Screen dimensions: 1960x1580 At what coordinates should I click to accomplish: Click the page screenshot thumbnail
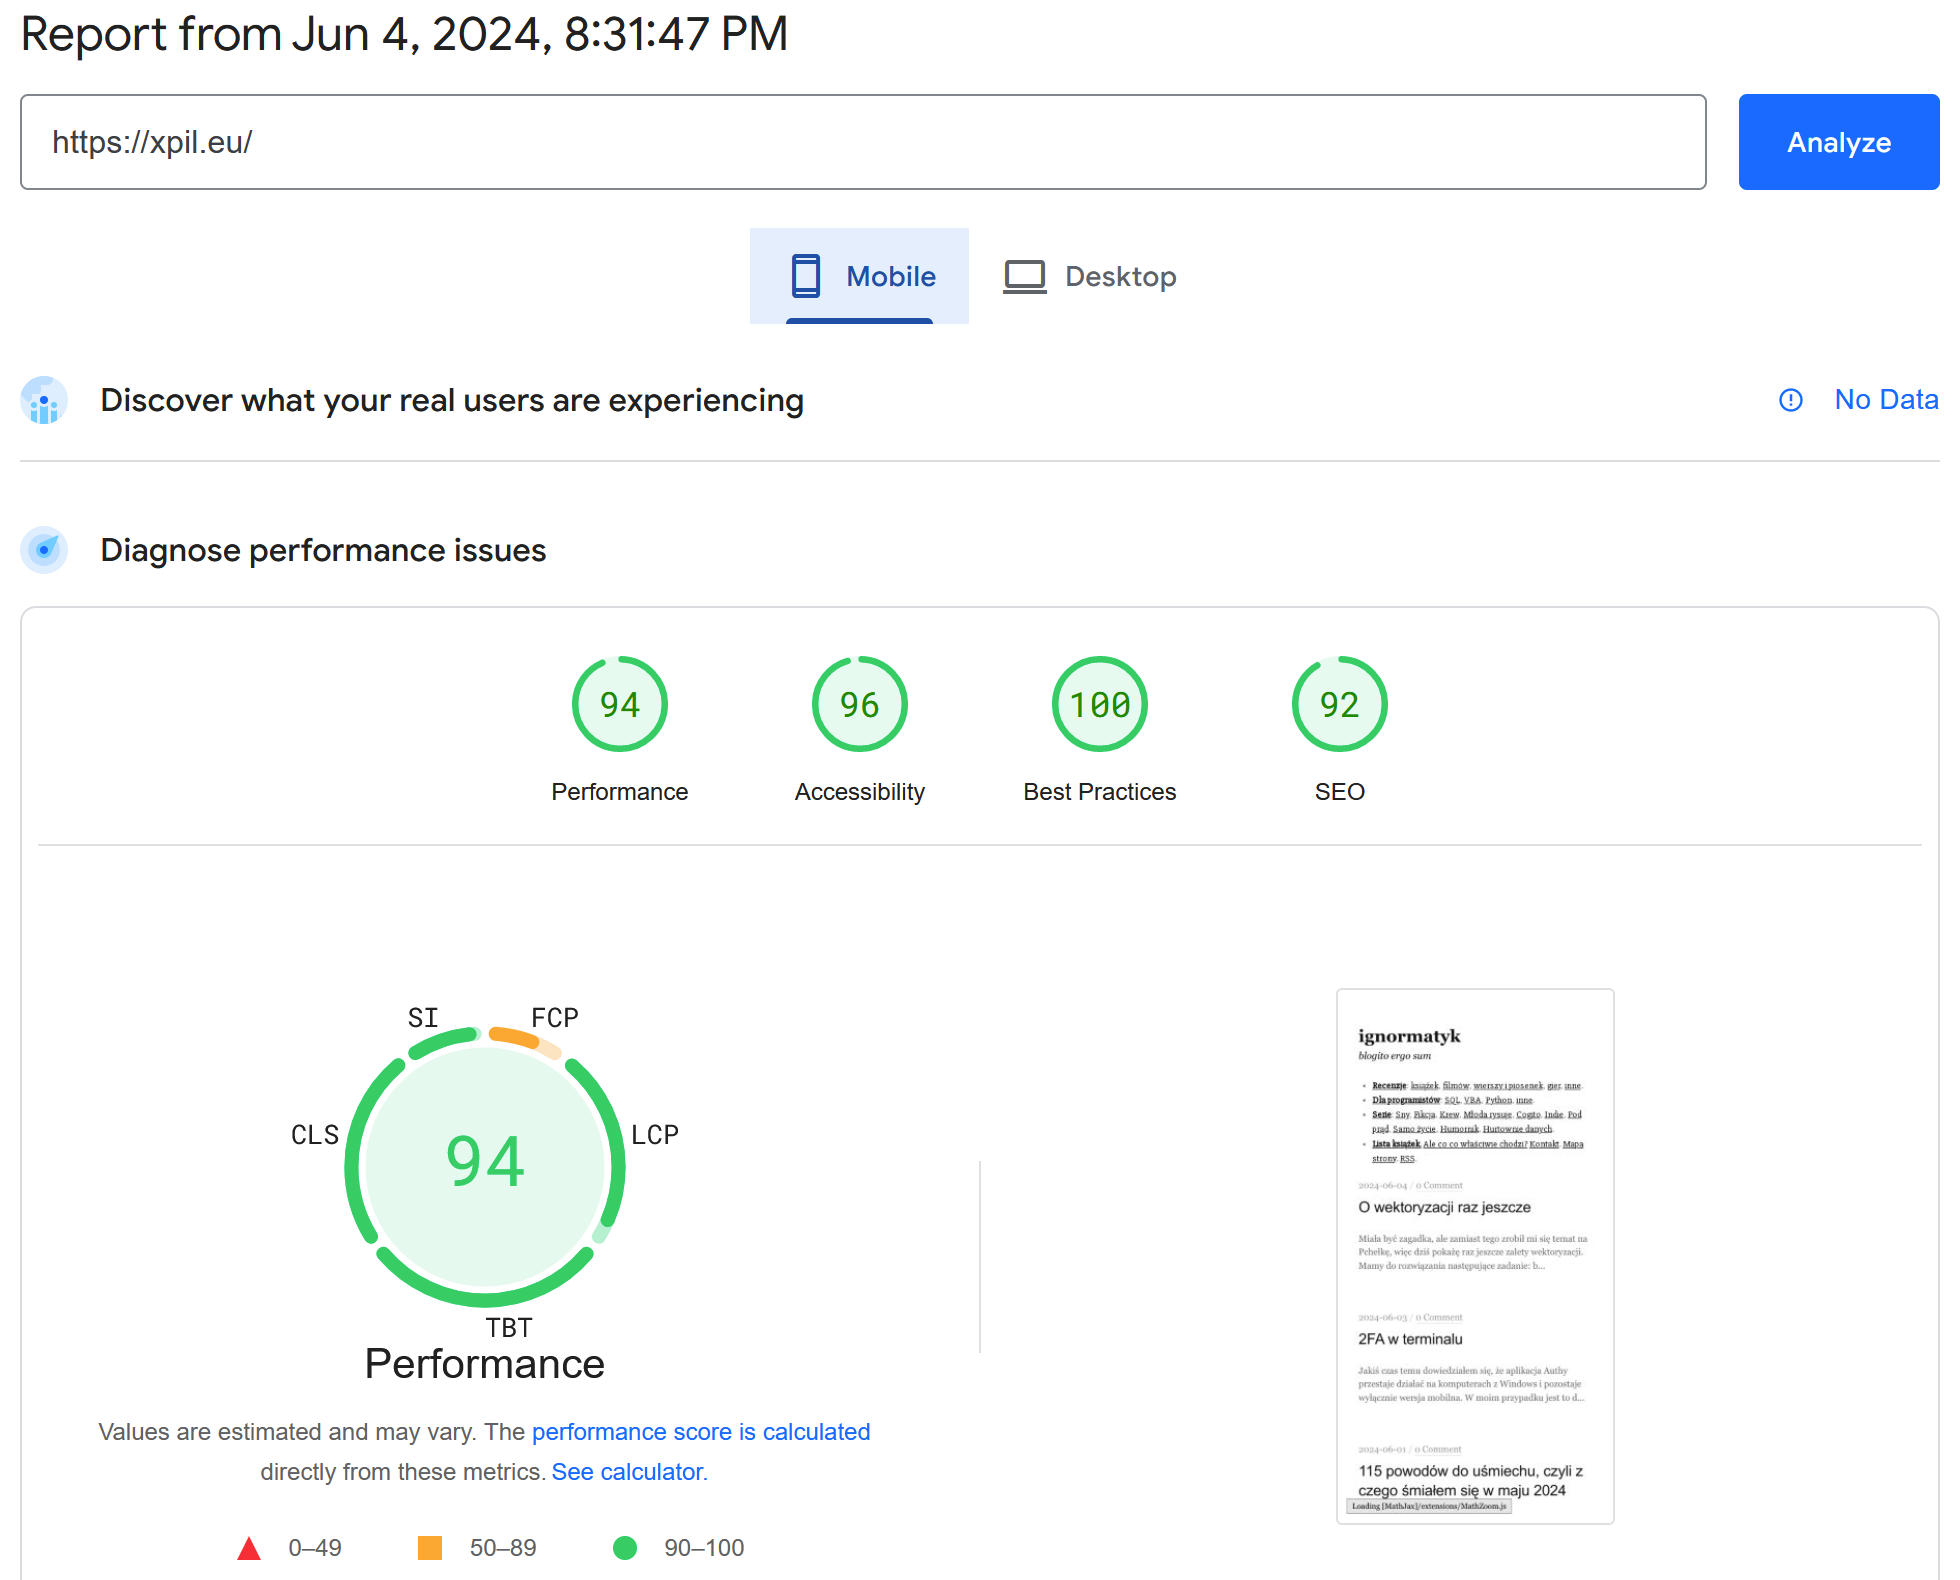(1474, 1256)
